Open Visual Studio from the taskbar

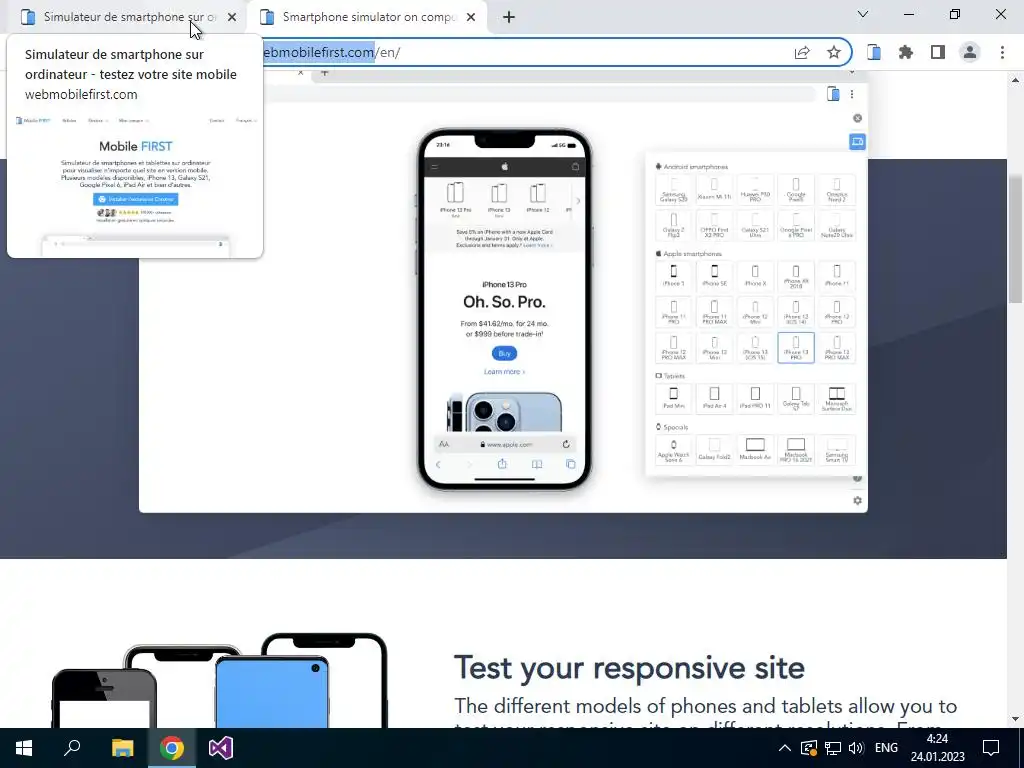[221, 748]
